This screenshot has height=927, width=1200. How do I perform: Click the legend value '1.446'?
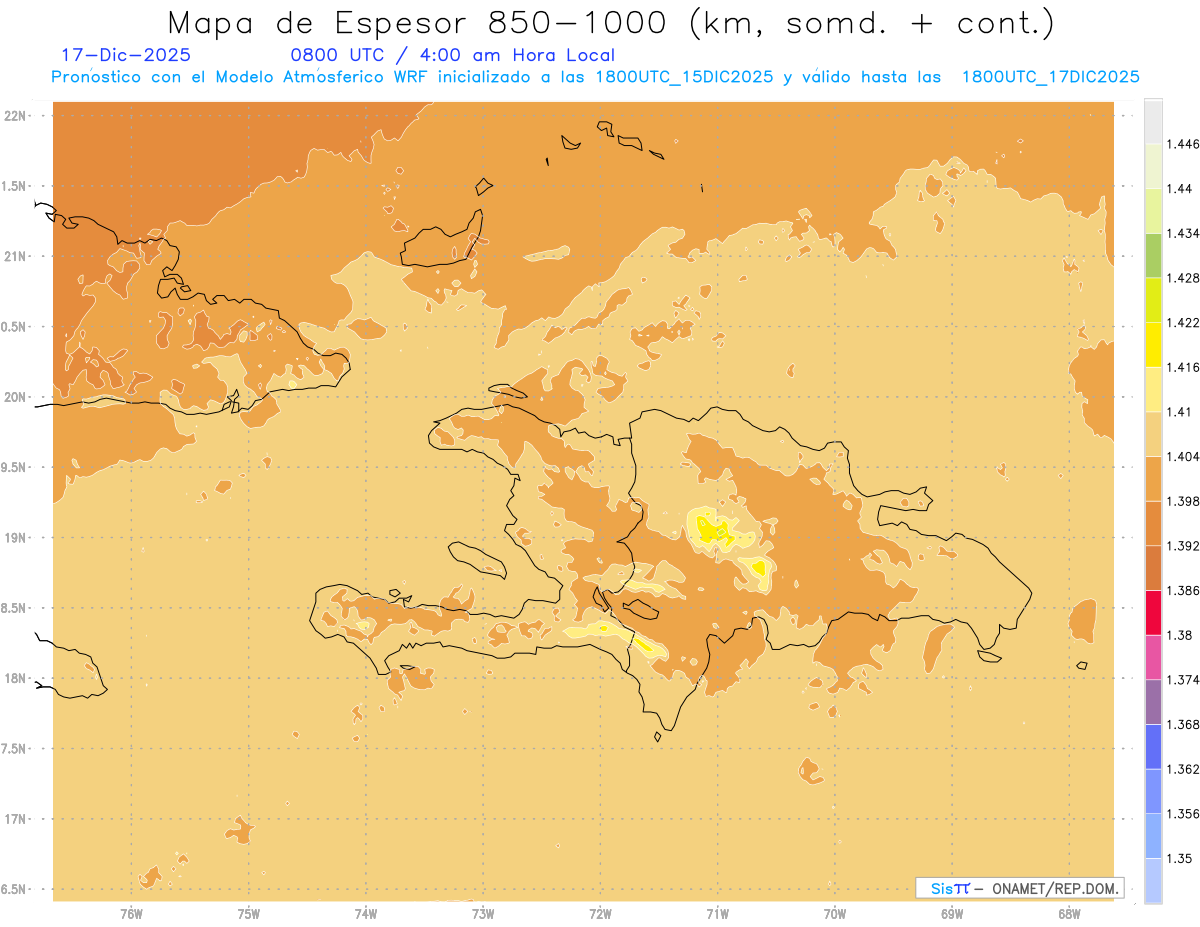tap(1182, 144)
